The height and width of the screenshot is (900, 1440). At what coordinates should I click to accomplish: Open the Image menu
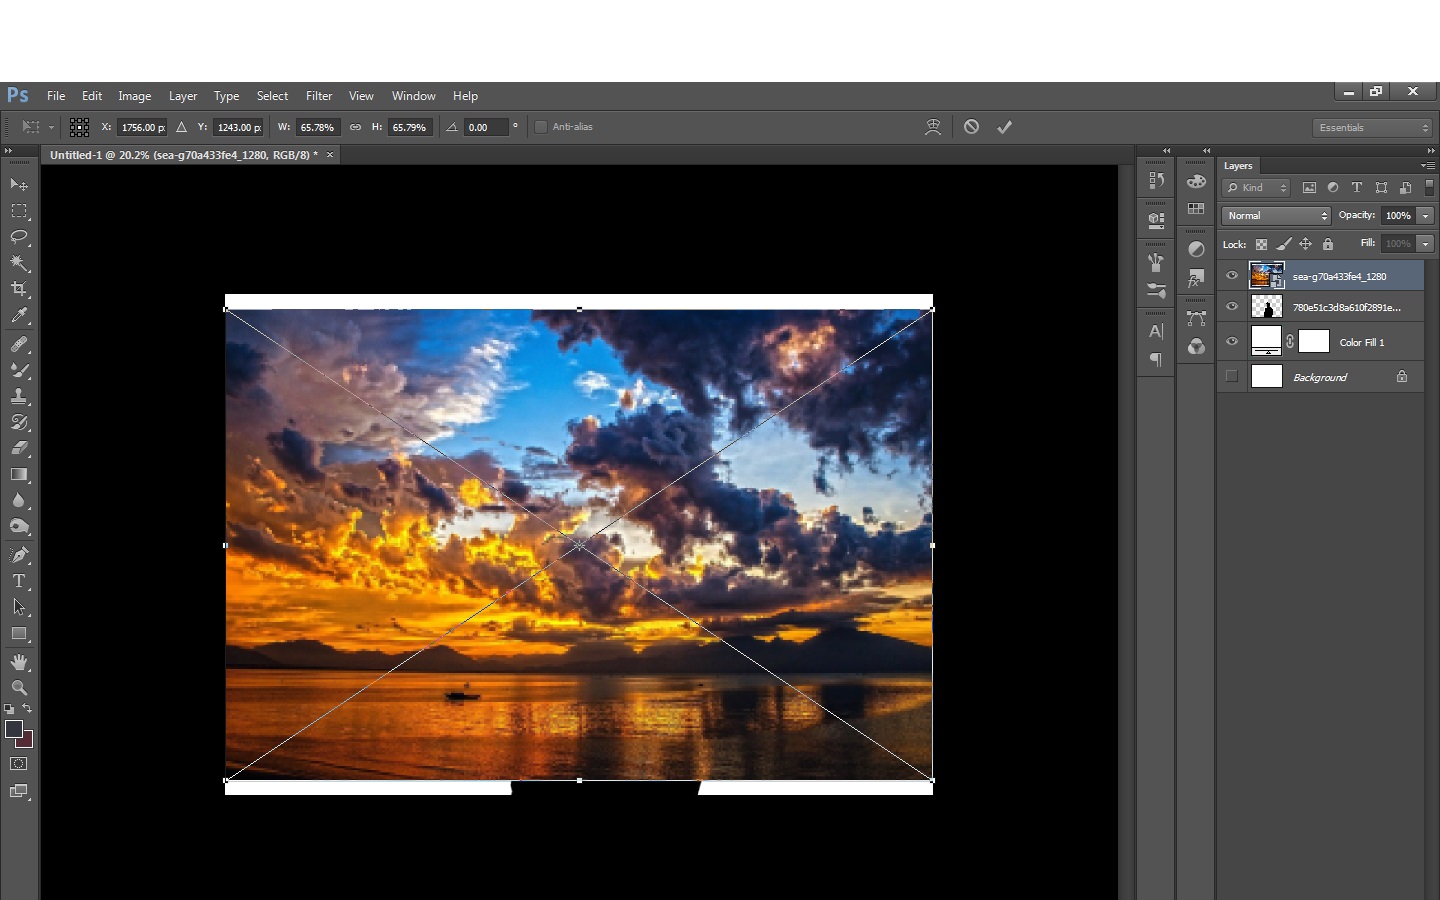pos(134,96)
